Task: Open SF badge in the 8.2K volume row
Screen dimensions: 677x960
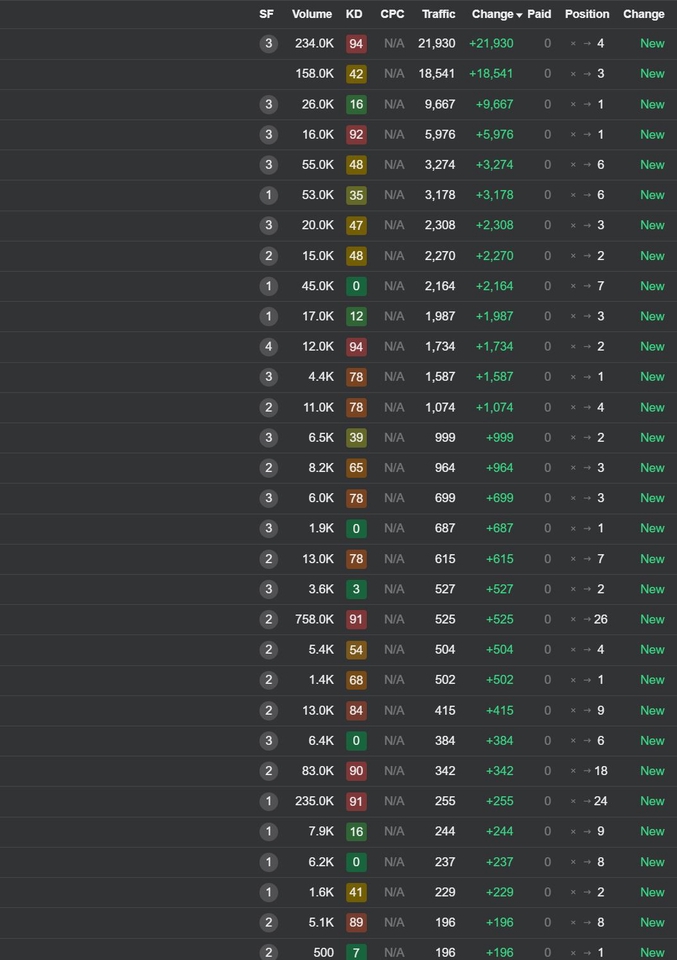Action: click(x=268, y=468)
